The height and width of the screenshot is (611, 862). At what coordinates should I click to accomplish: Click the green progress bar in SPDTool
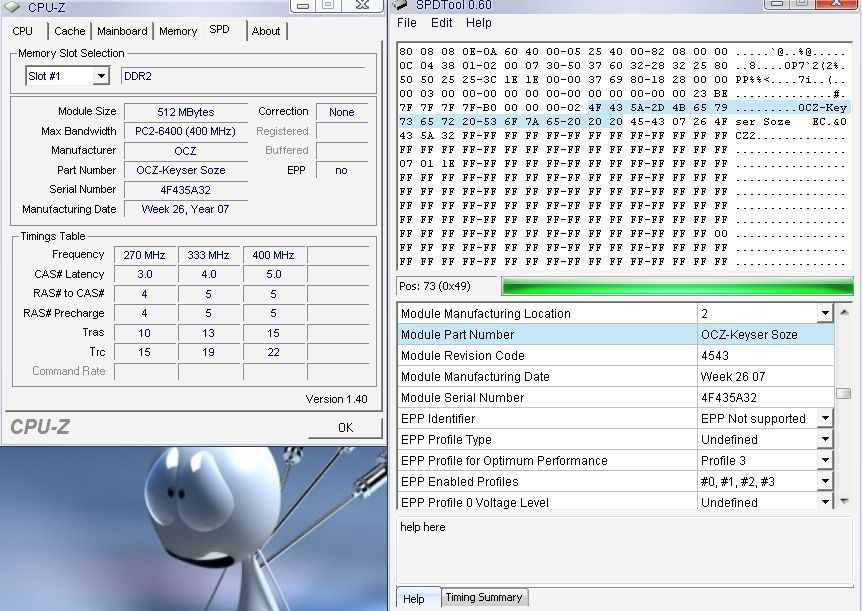coord(677,286)
